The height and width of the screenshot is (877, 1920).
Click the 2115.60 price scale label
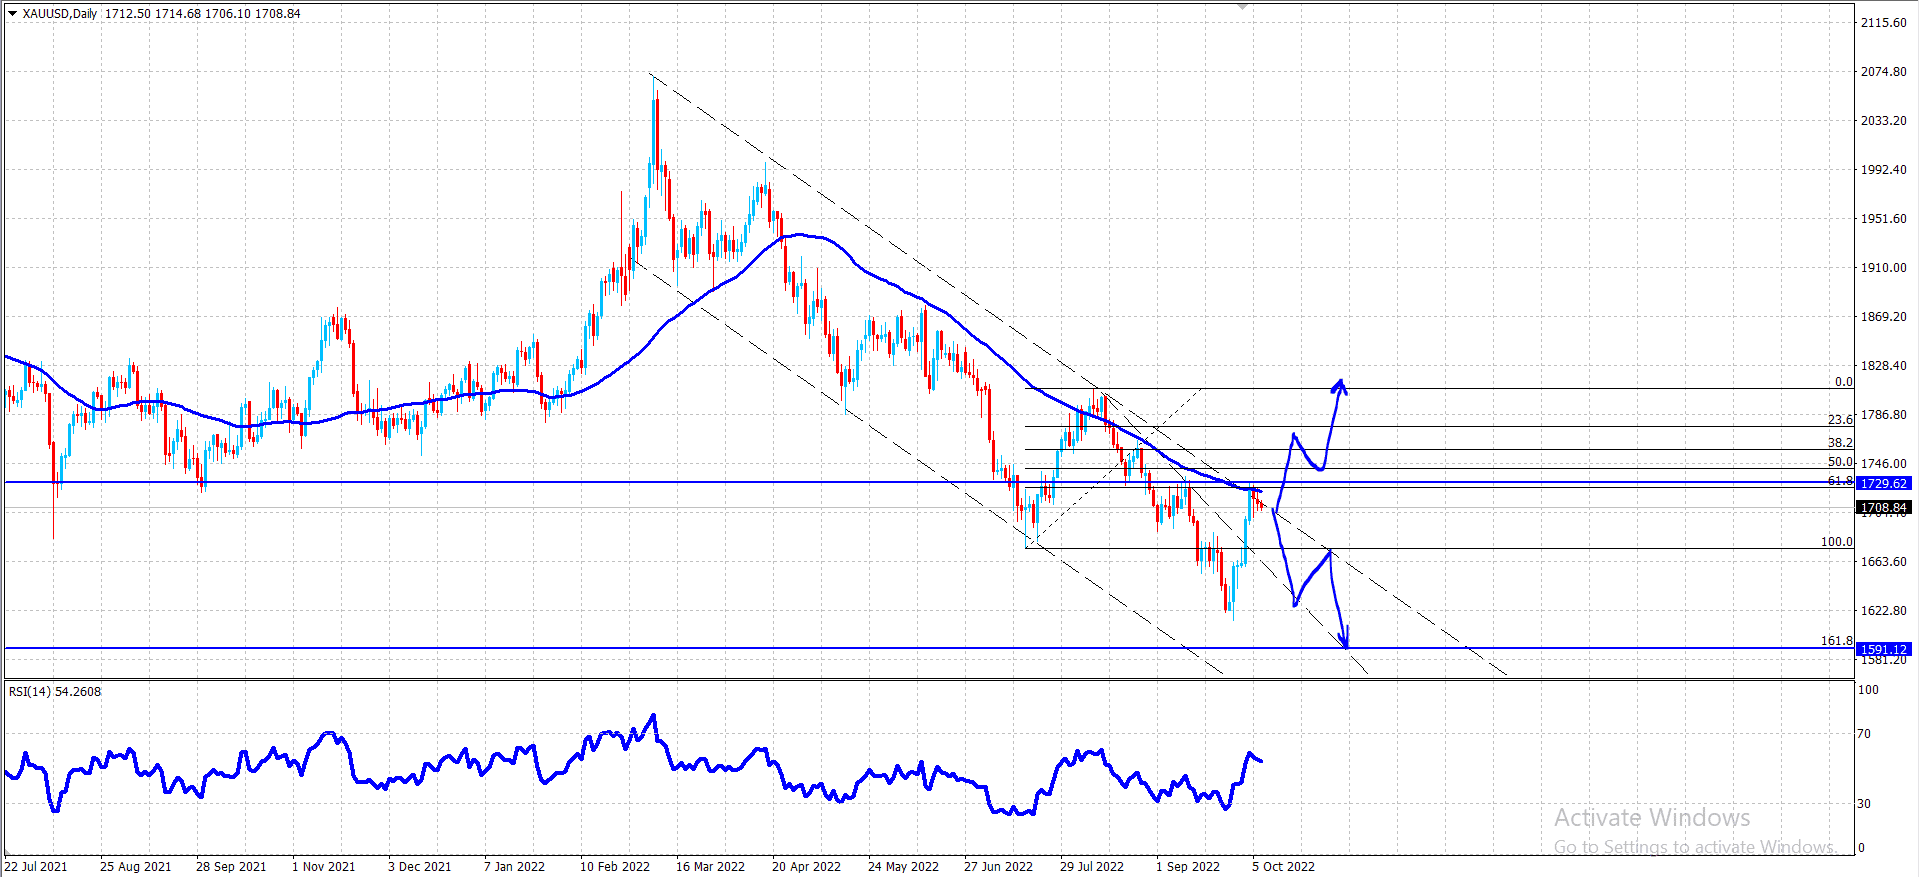coord(1884,23)
